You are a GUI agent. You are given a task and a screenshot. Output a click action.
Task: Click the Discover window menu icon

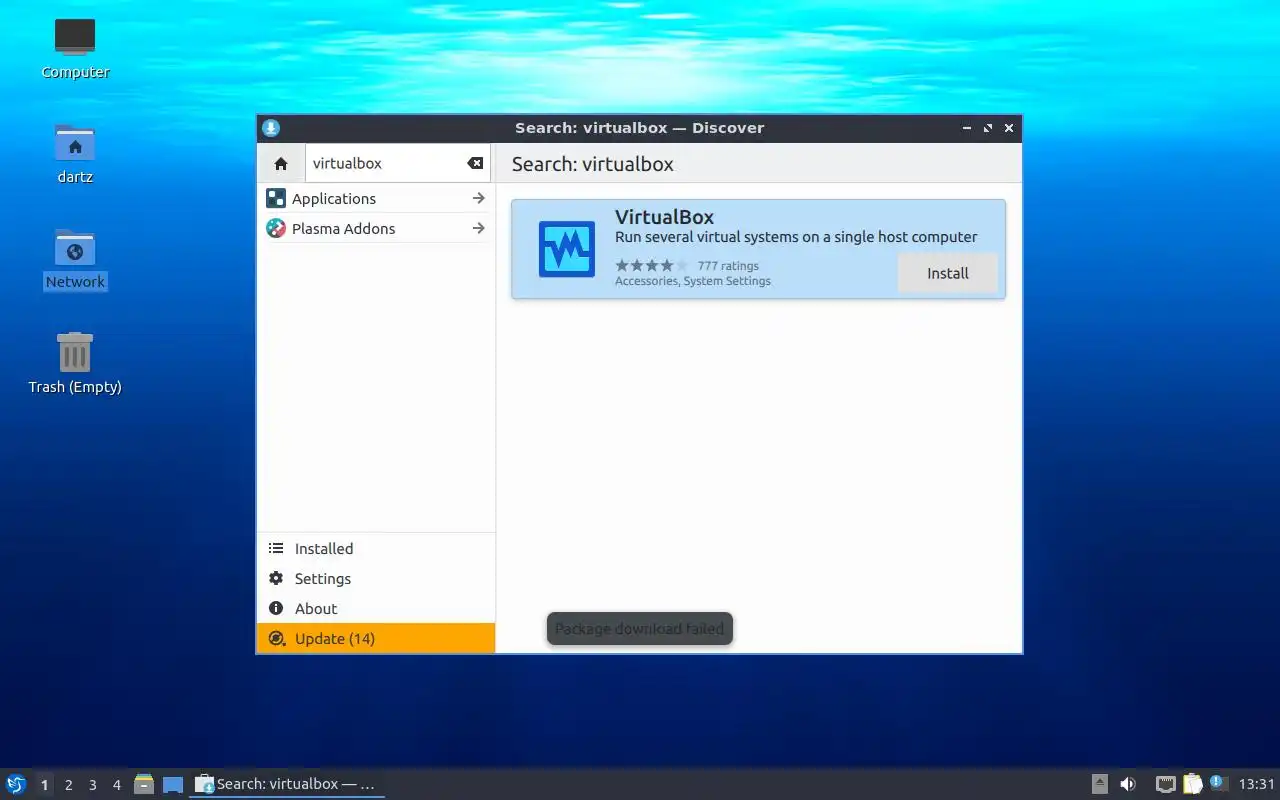click(x=271, y=128)
